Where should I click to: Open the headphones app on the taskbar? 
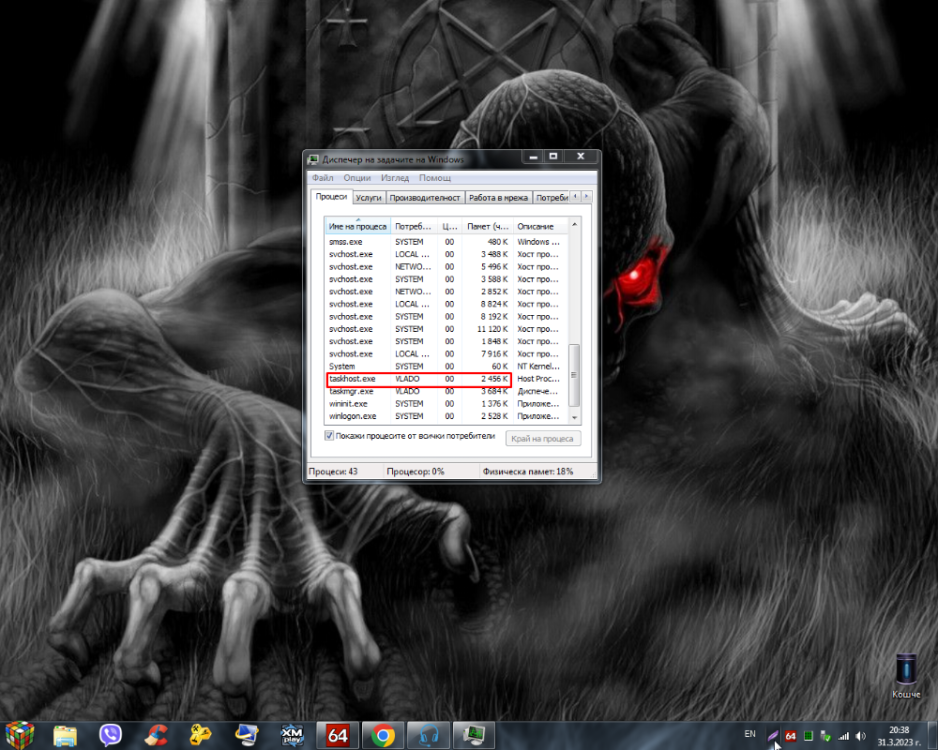(x=428, y=736)
